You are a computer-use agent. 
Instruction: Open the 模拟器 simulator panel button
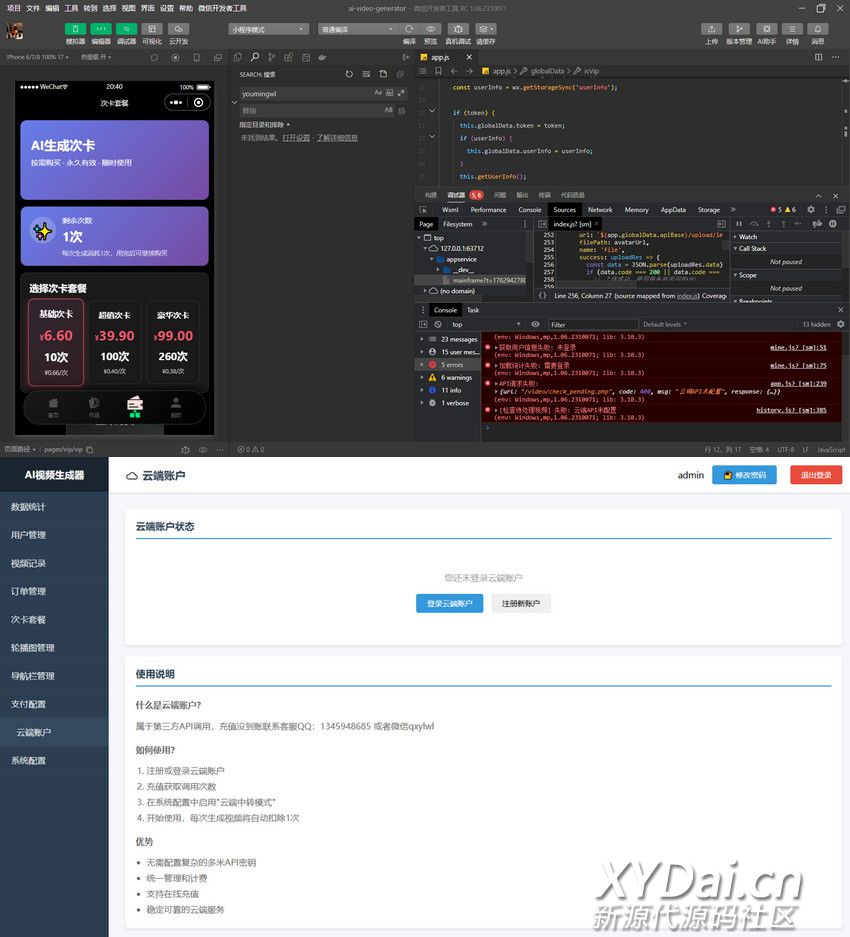click(75, 29)
